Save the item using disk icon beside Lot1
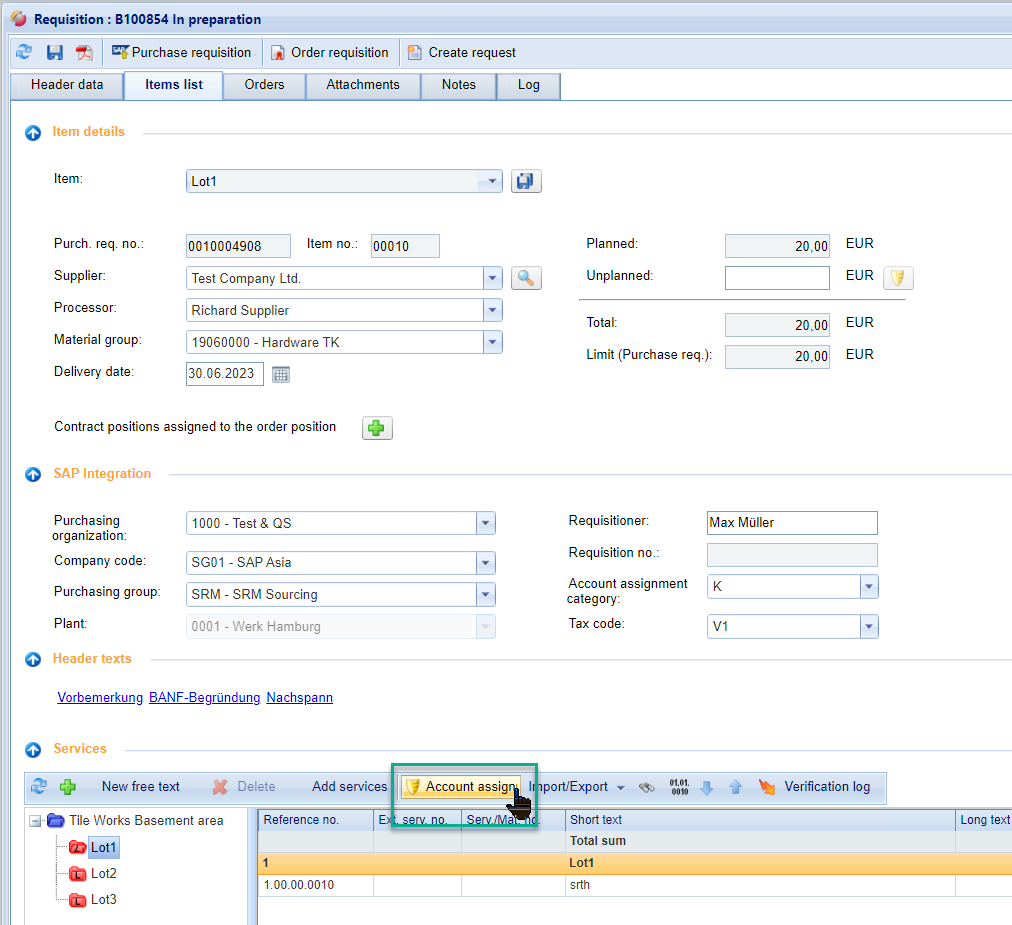 [x=526, y=181]
